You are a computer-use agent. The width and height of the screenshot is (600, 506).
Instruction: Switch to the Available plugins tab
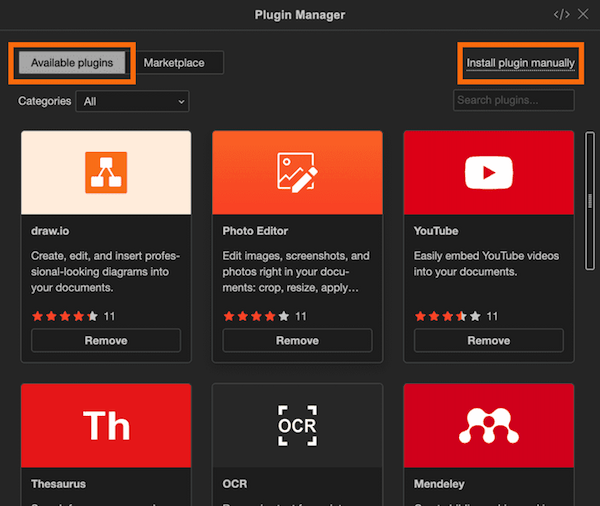[72, 63]
